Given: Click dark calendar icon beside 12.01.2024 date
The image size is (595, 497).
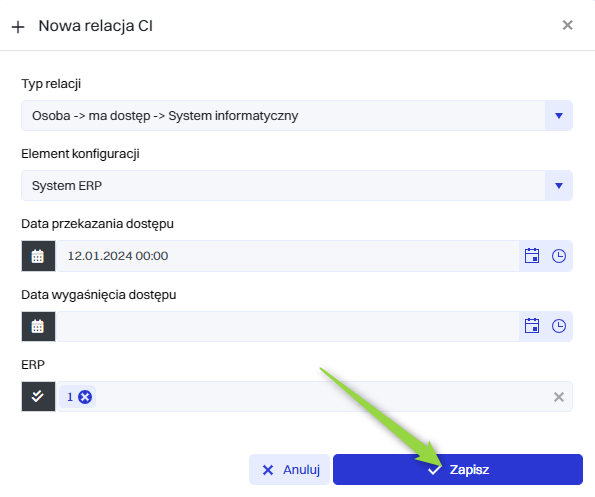Looking at the screenshot, I should [38, 256].
